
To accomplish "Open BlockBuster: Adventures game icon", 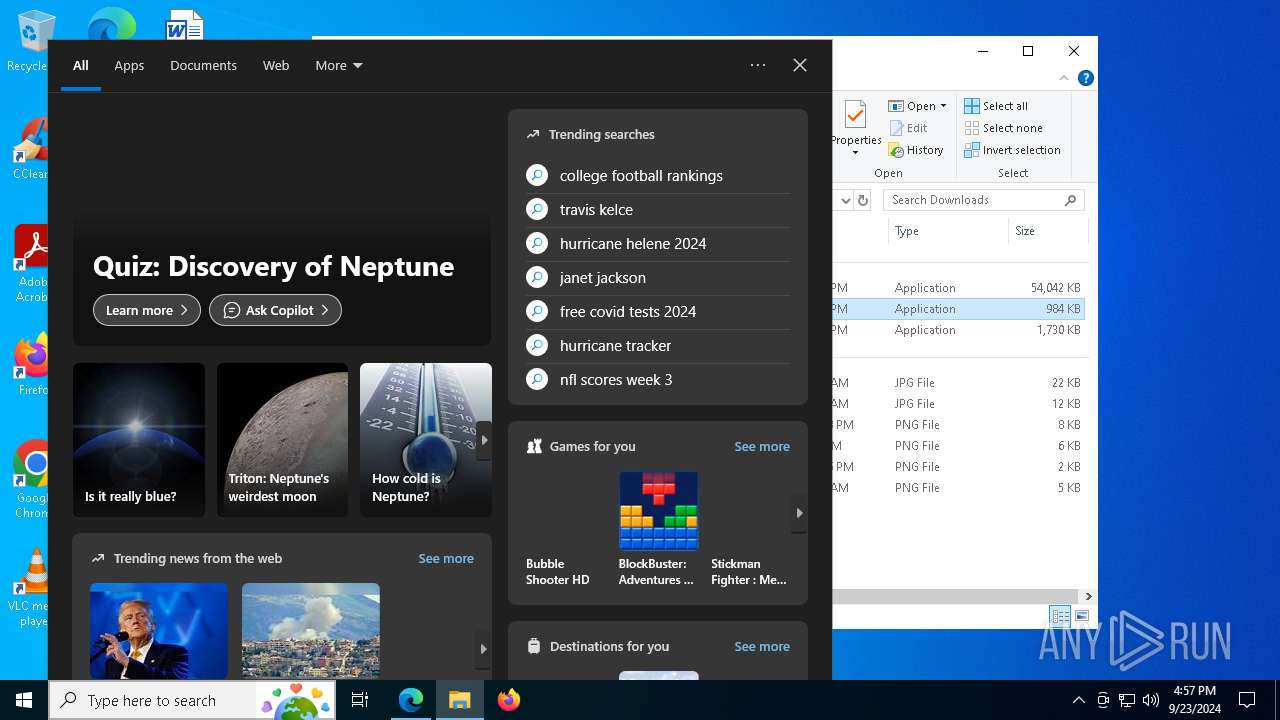I will 658,510.
